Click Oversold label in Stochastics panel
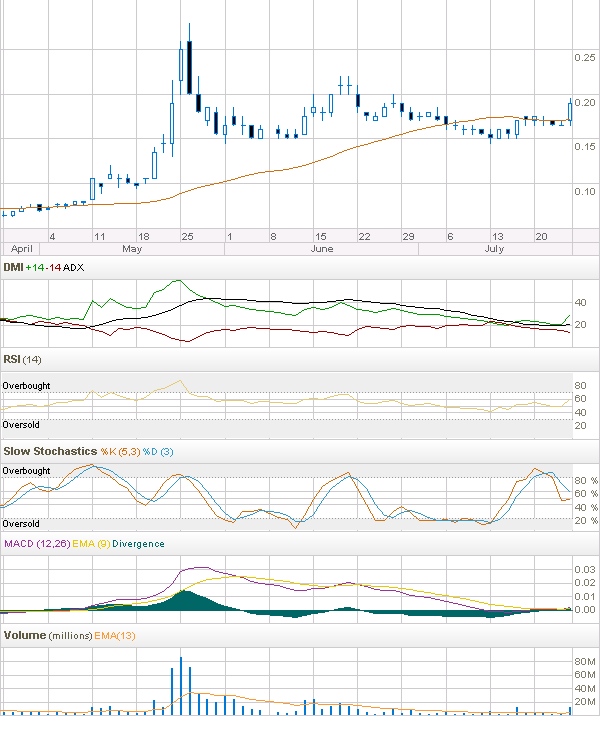 pyautogui.click(x=21, y=524)
